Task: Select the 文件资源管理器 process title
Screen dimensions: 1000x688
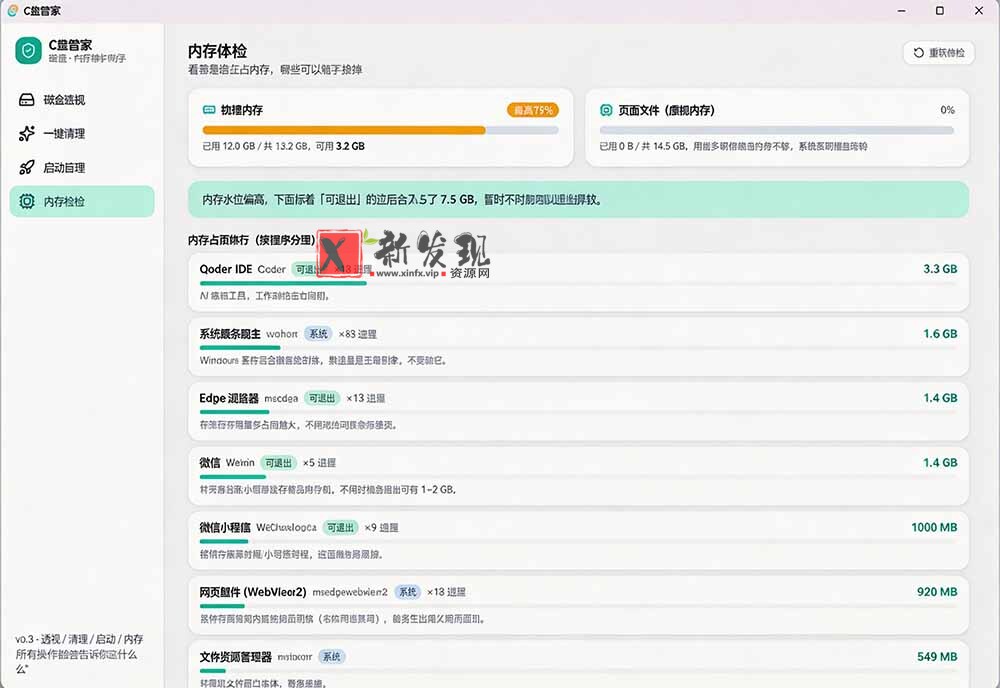Action: point(235,657)
